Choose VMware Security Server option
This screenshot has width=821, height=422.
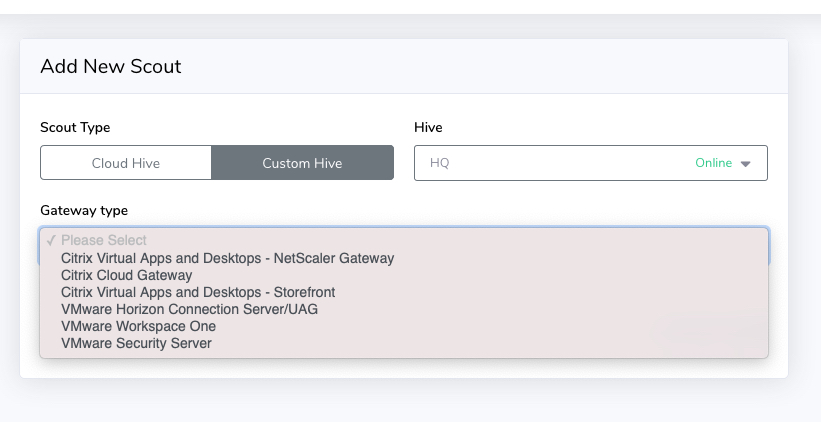pos(404,343)
